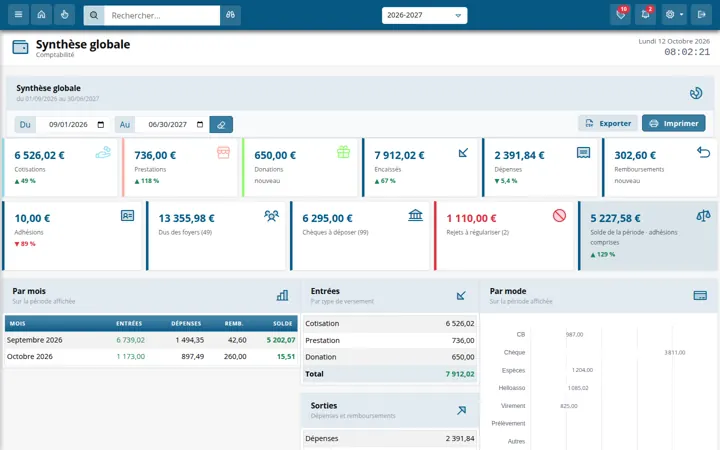Go to the home page icon
The width and height of the screenshot is (720, 450).
41,15
